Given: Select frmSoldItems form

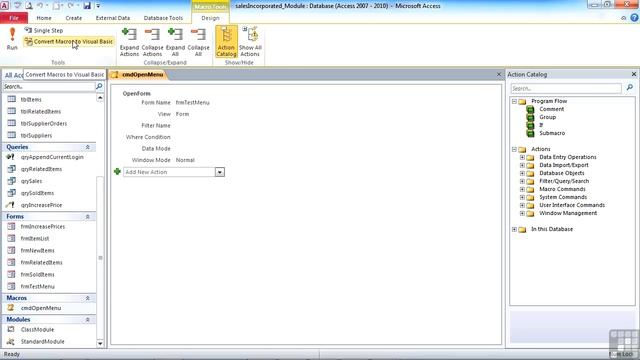Looking at the screenshot, I should [x=38, y=274].
